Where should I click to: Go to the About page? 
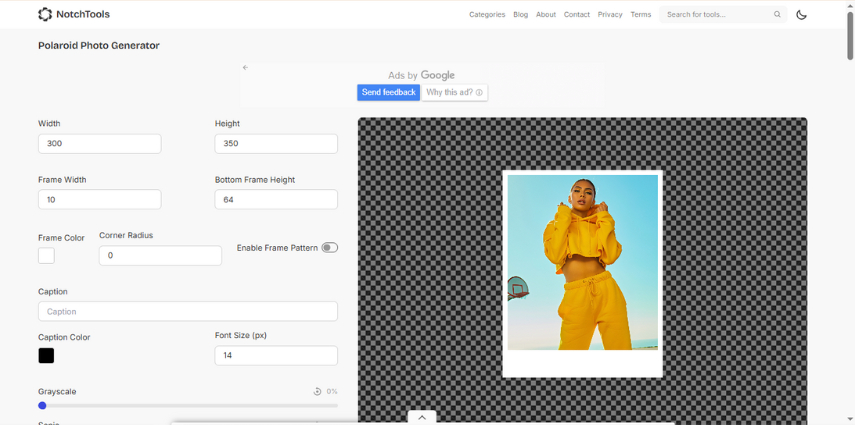546,15
